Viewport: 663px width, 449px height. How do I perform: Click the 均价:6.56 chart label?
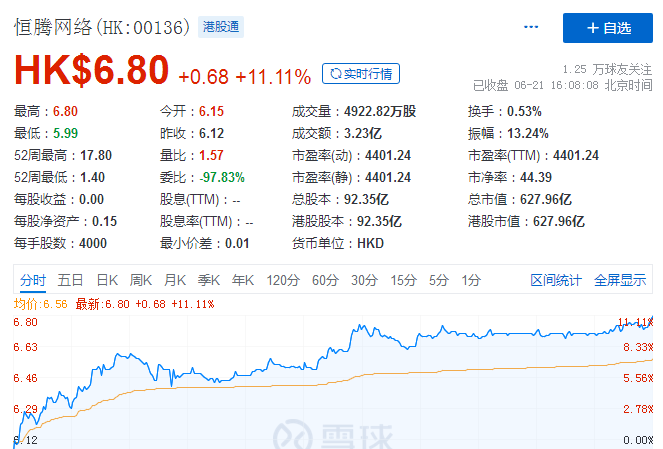(41, 304)
